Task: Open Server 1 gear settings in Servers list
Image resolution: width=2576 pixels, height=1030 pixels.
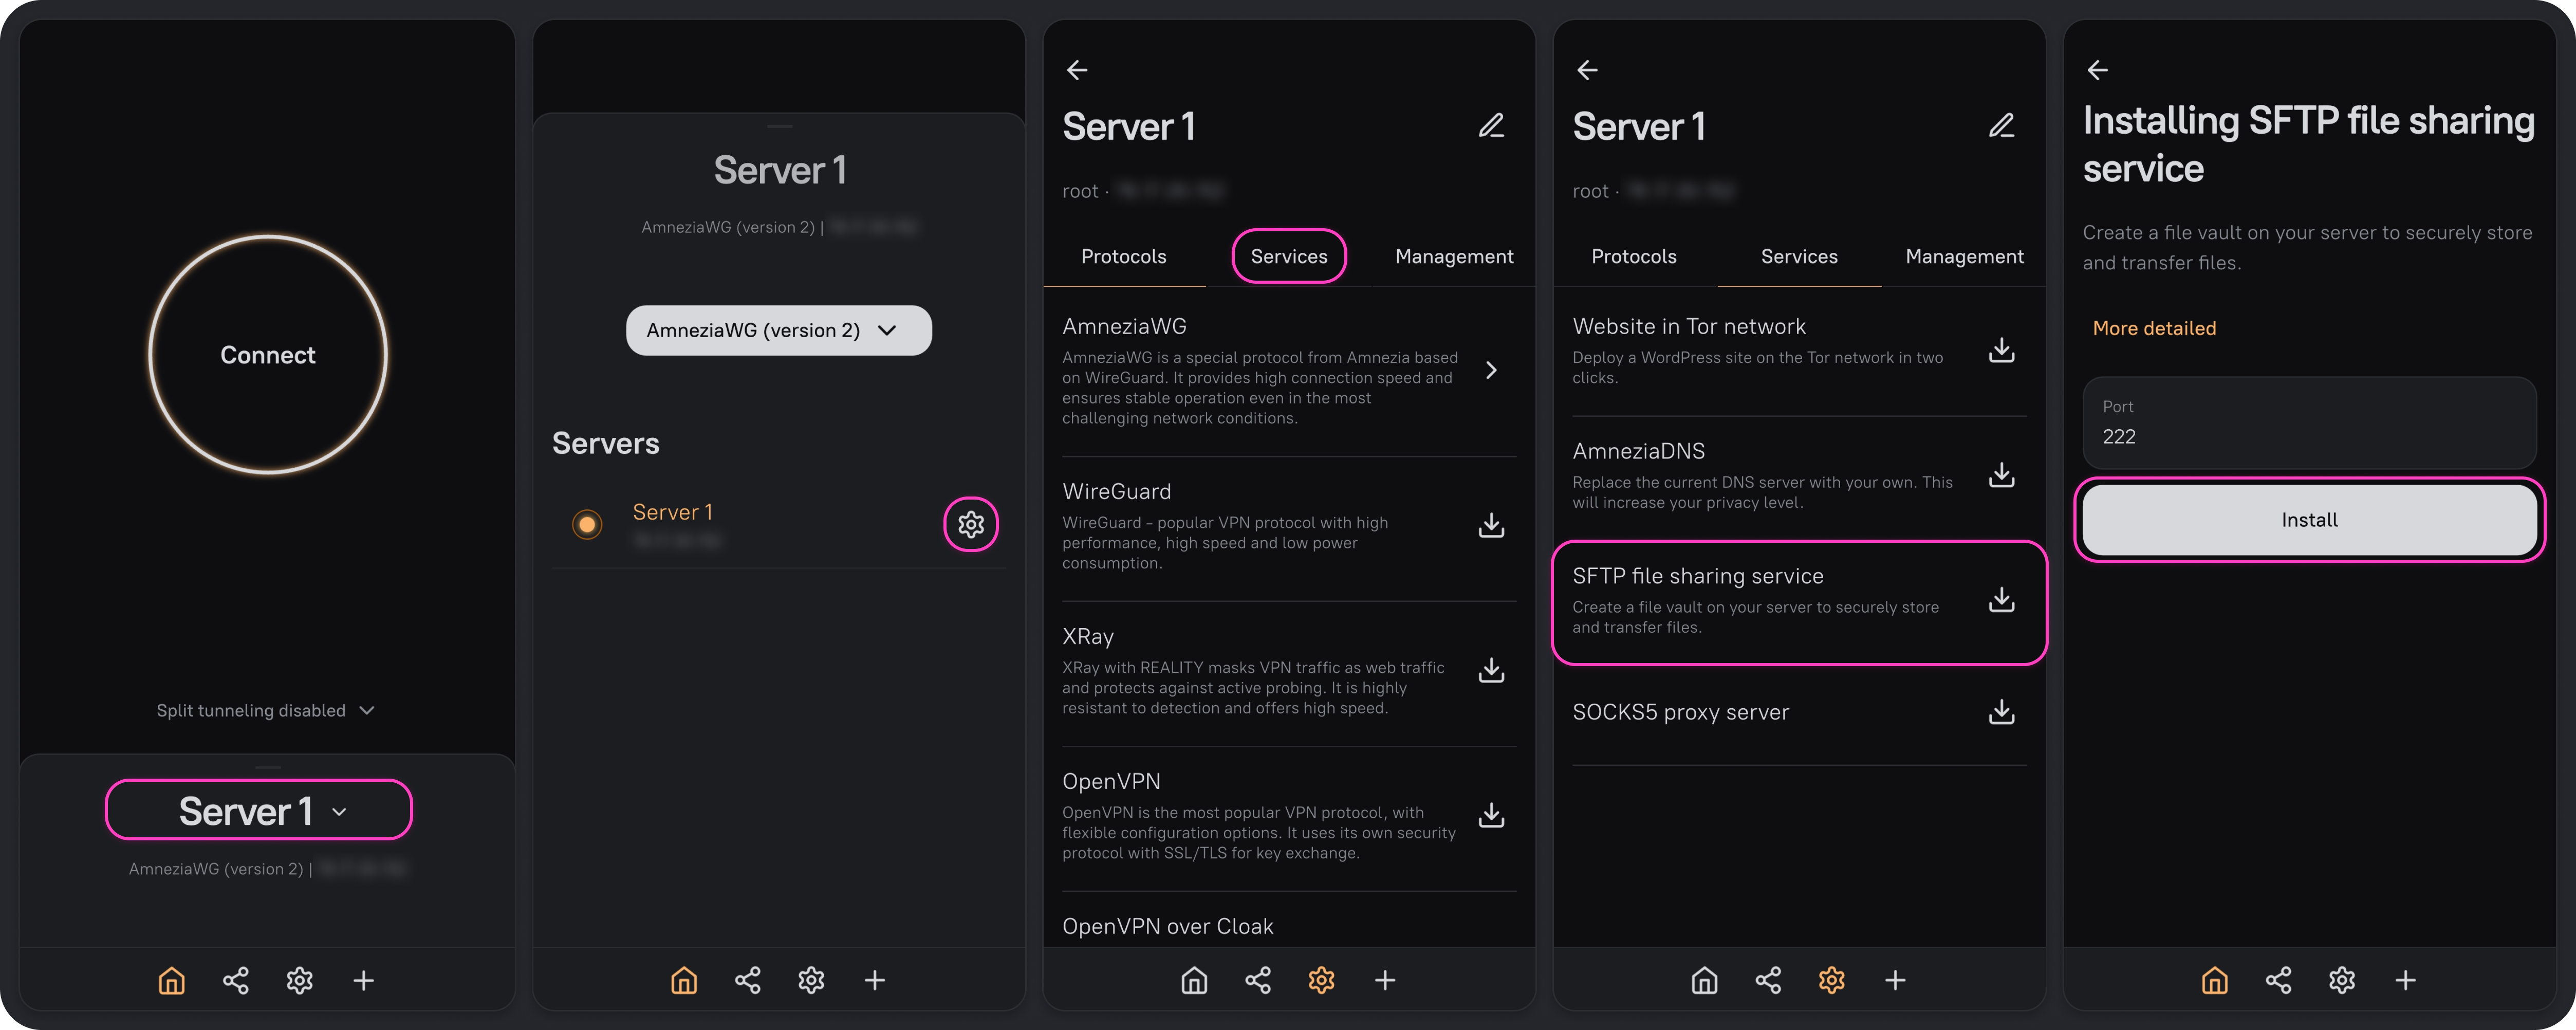Action: tap(971, 524)
